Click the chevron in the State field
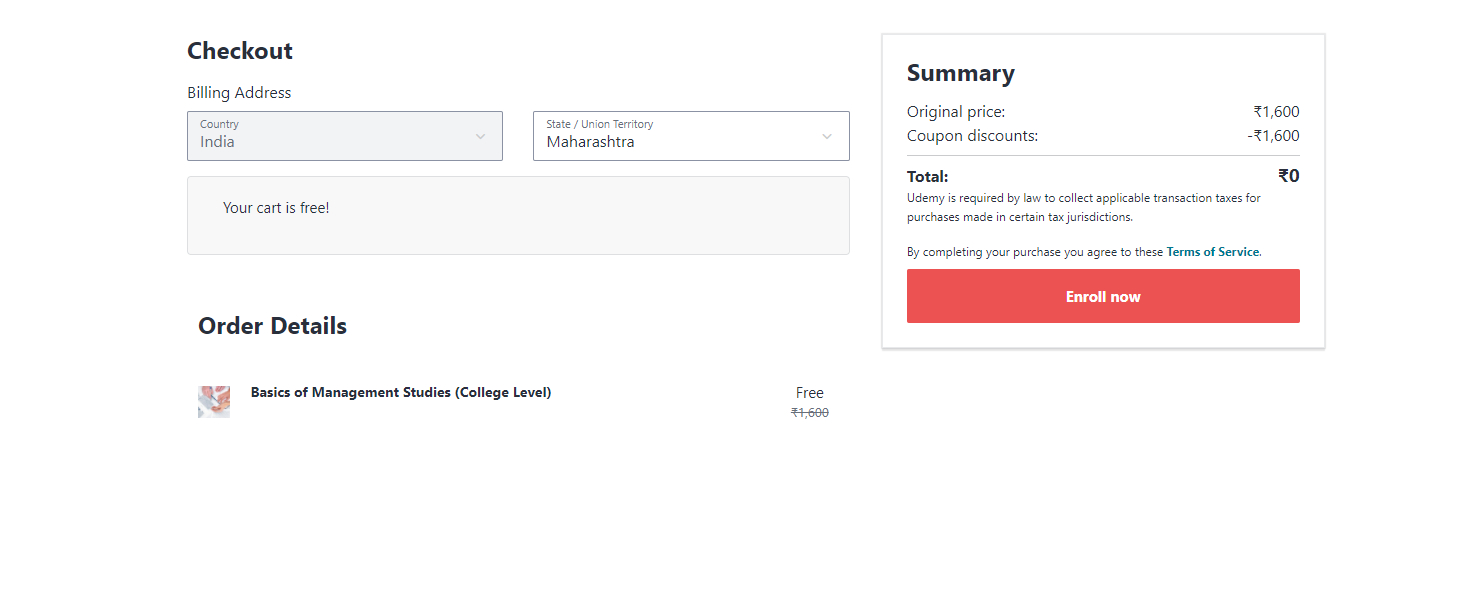1469x601 pixels. tap(827, 137)
